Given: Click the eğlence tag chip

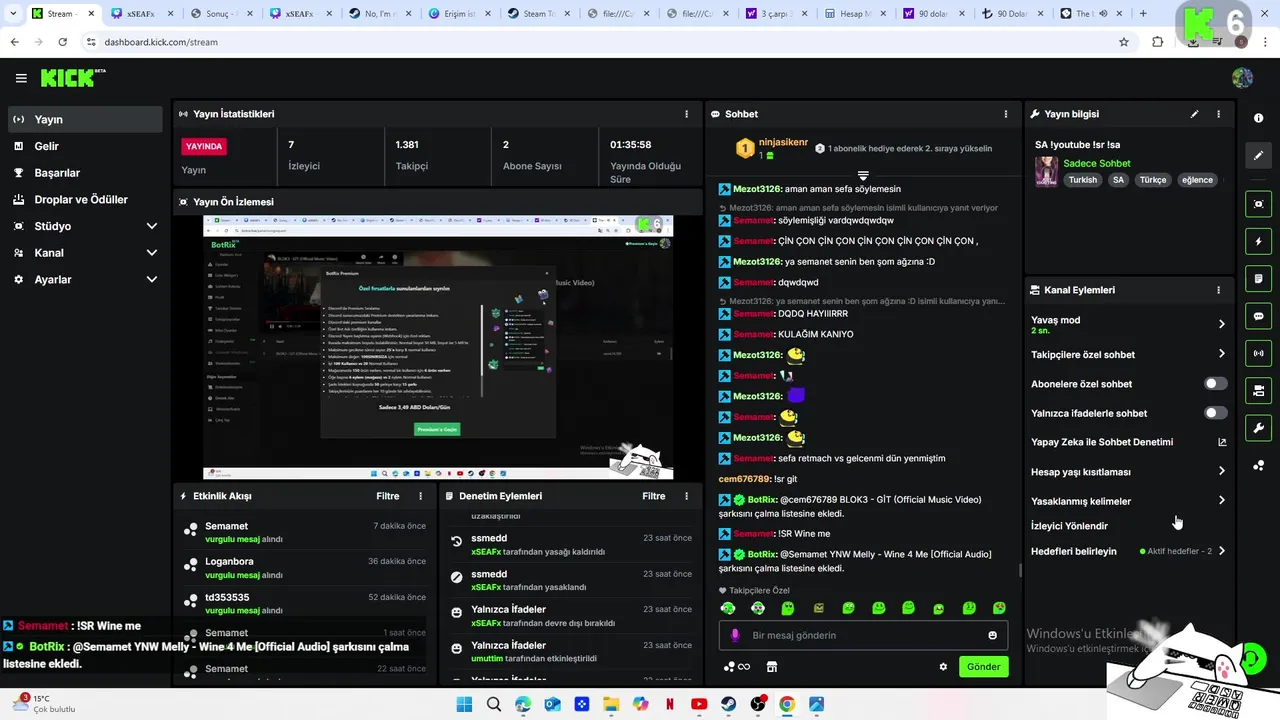Looking at the screenshot, I should [x=1197, y=180].
